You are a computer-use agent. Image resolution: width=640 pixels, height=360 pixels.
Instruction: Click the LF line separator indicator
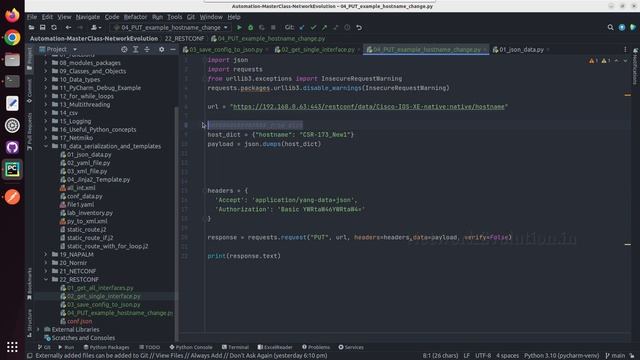coord(466,356)
